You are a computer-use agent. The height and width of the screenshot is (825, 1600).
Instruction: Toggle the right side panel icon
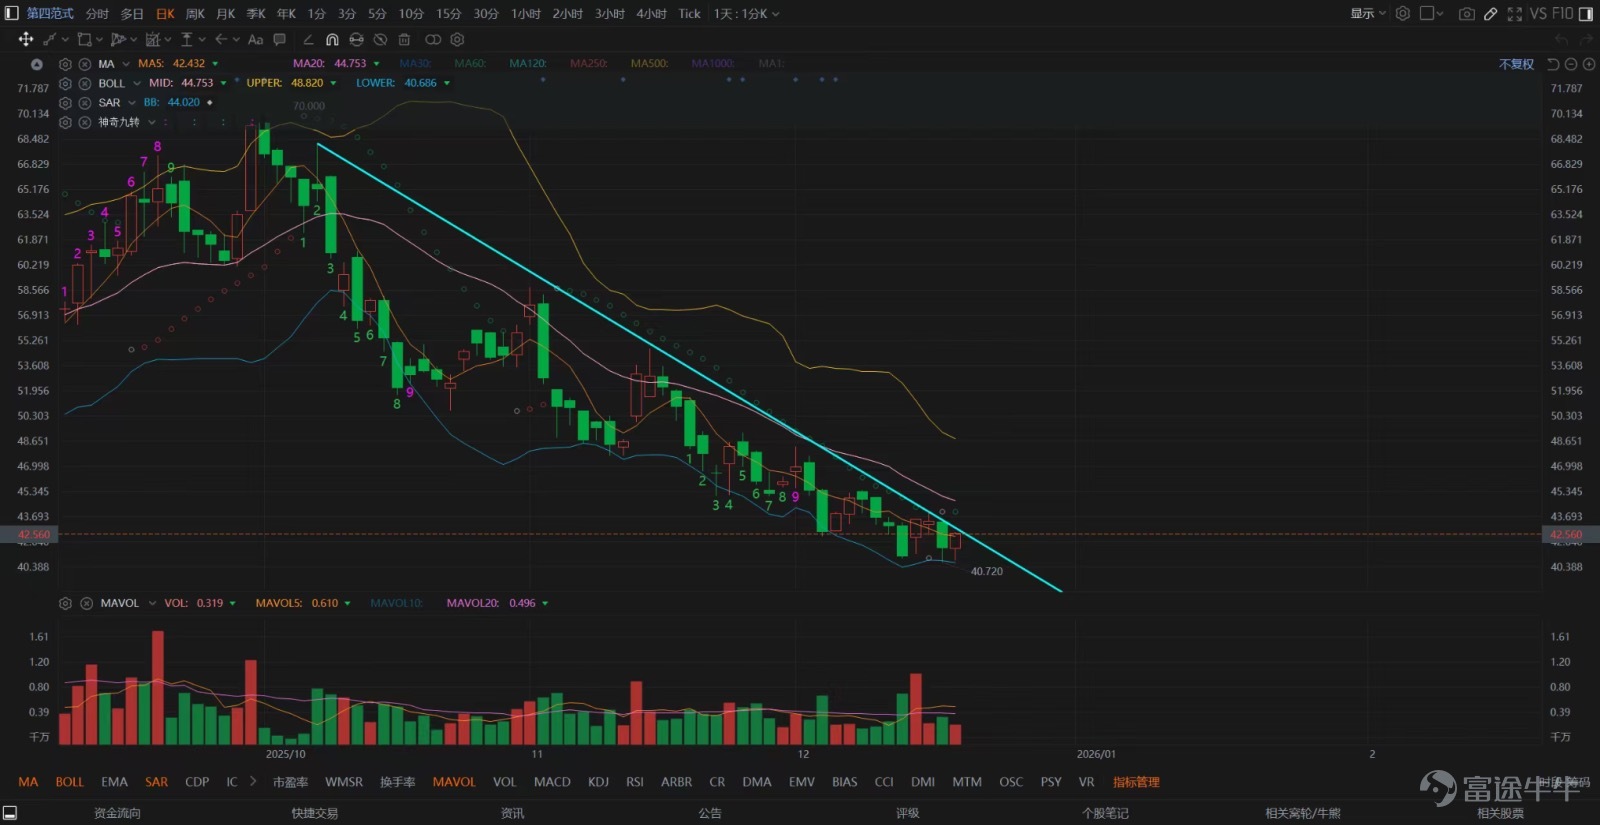(x=1587, y=13)
